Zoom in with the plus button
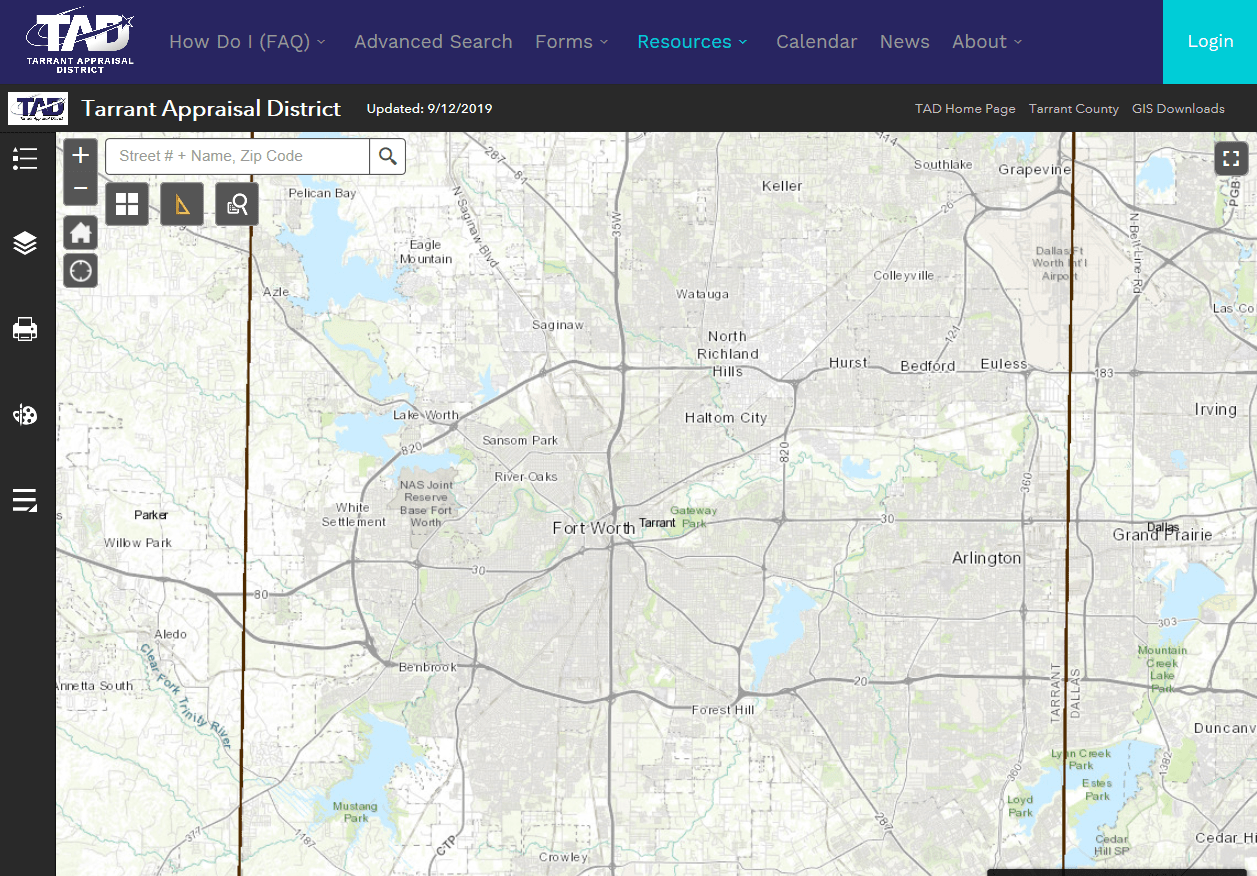Screen dimensions: 1257x876 (80, 154)
